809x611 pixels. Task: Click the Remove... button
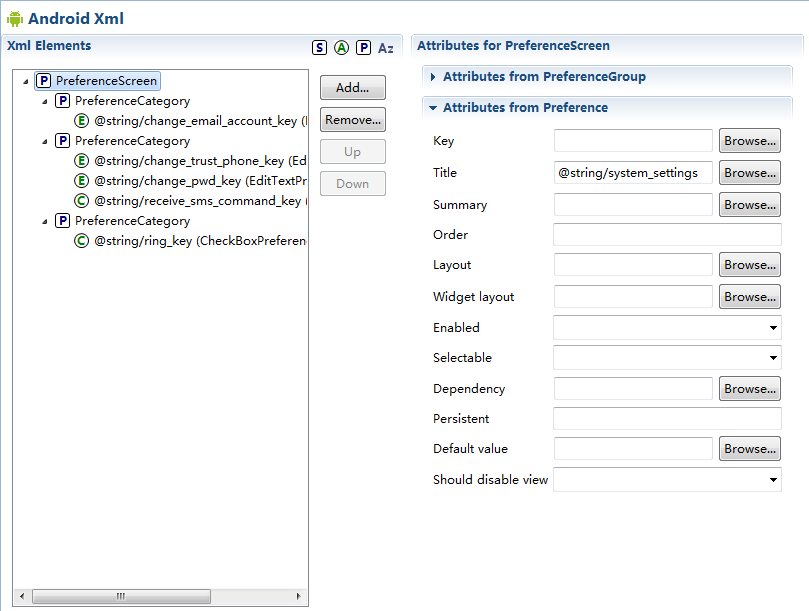coord(352,120)
